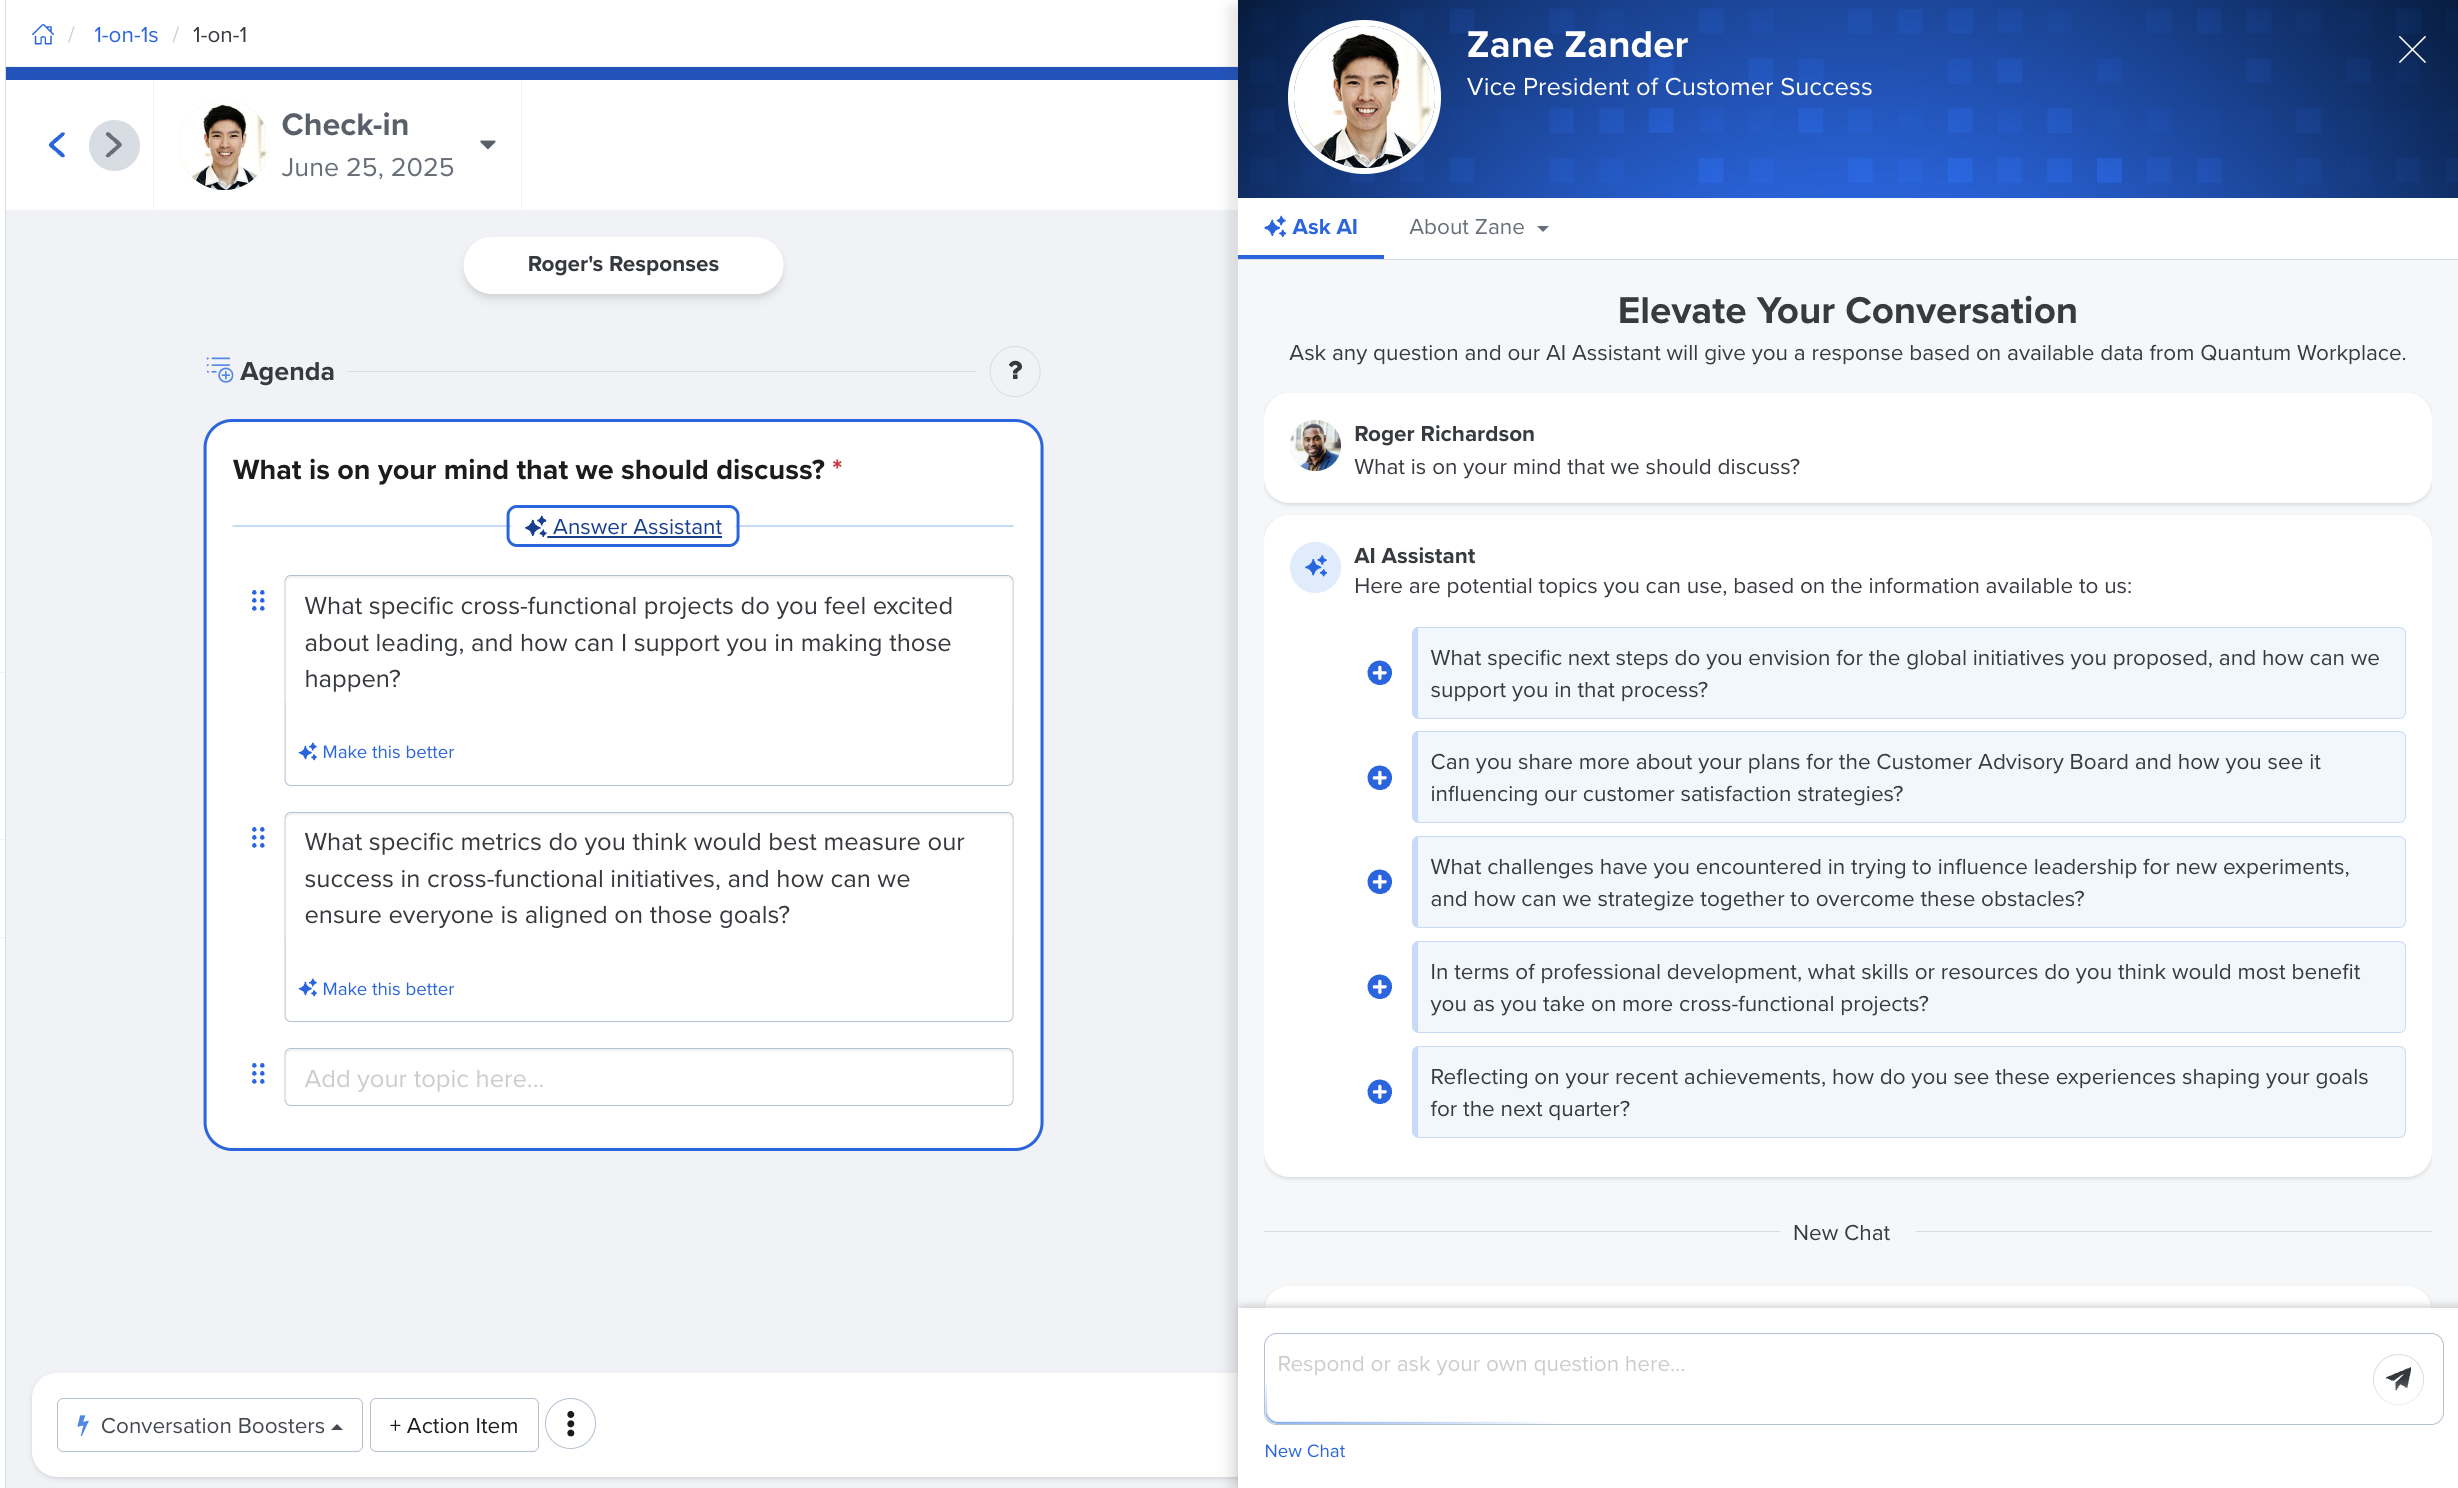This screenshot has height=1488, width=2458.
Task: Select the influence leadership suggestion text
Action: pos(1908,882)
